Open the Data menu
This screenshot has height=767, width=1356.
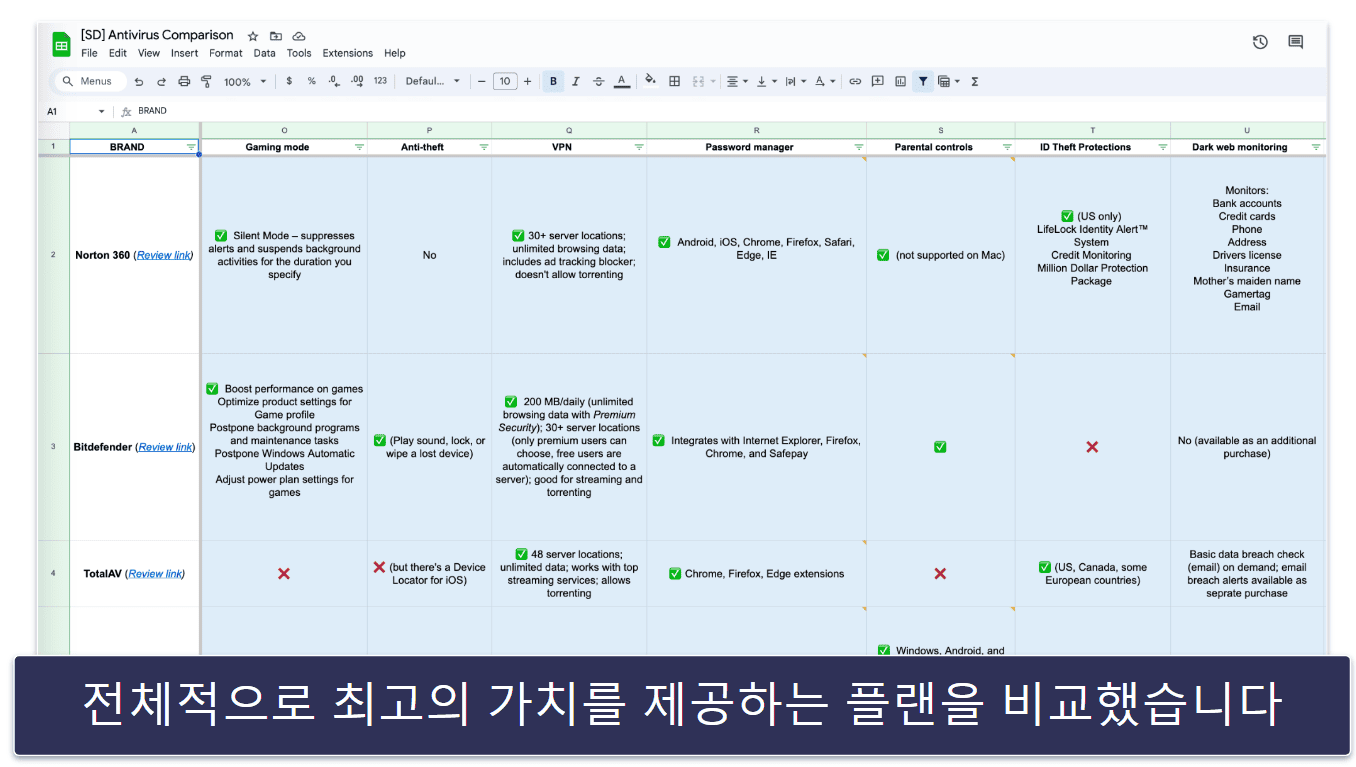pos(264,53)
